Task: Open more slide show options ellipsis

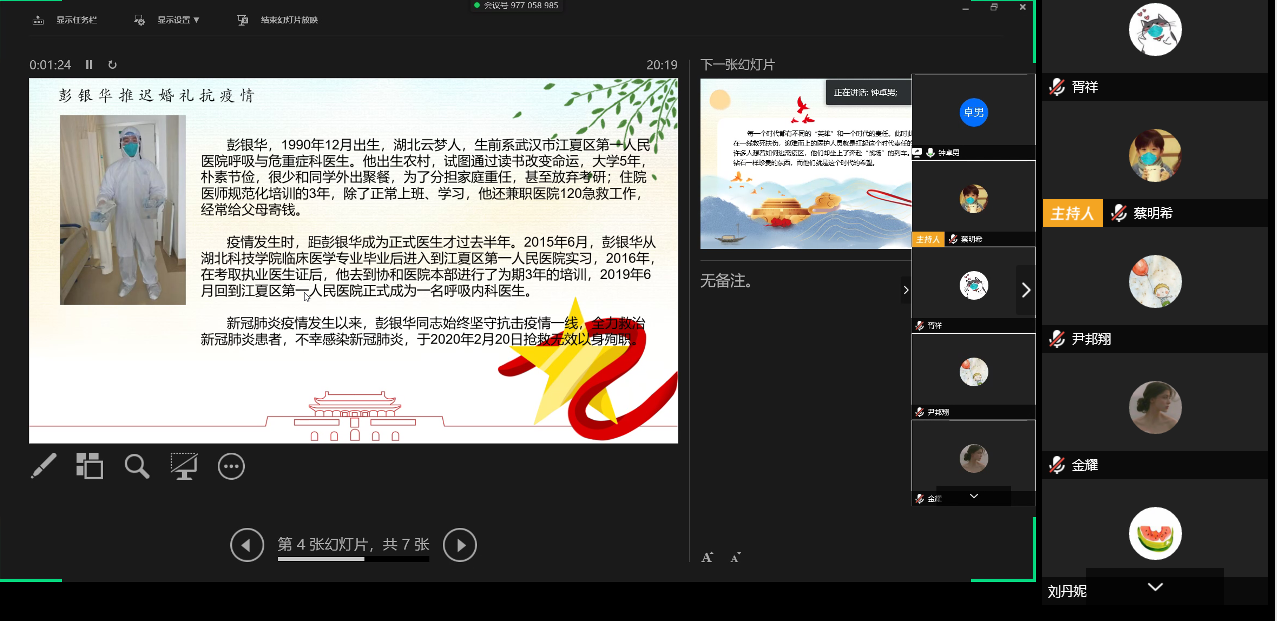Action: (231, 466)
